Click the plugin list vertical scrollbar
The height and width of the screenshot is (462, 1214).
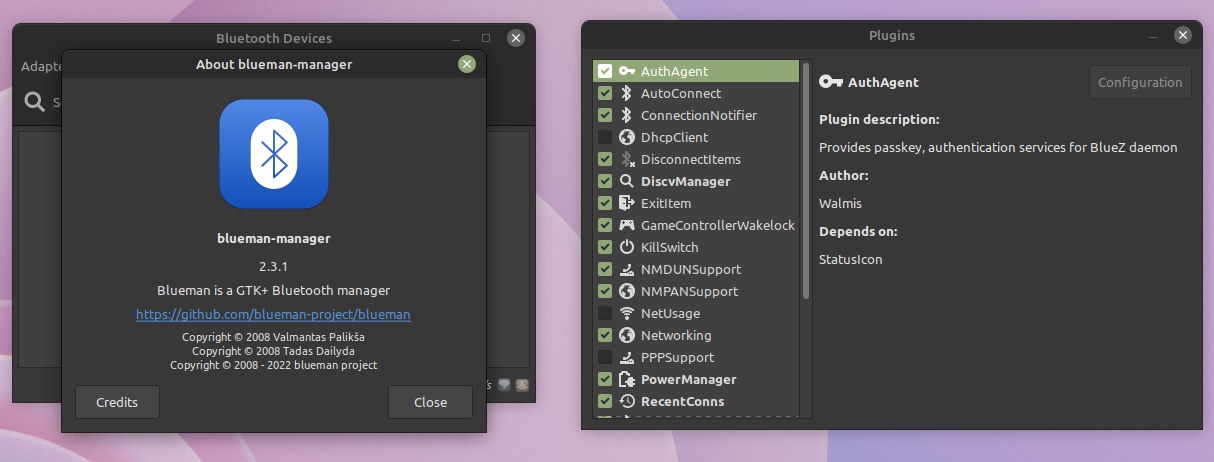pyautogui.click(x=806, y=180)
